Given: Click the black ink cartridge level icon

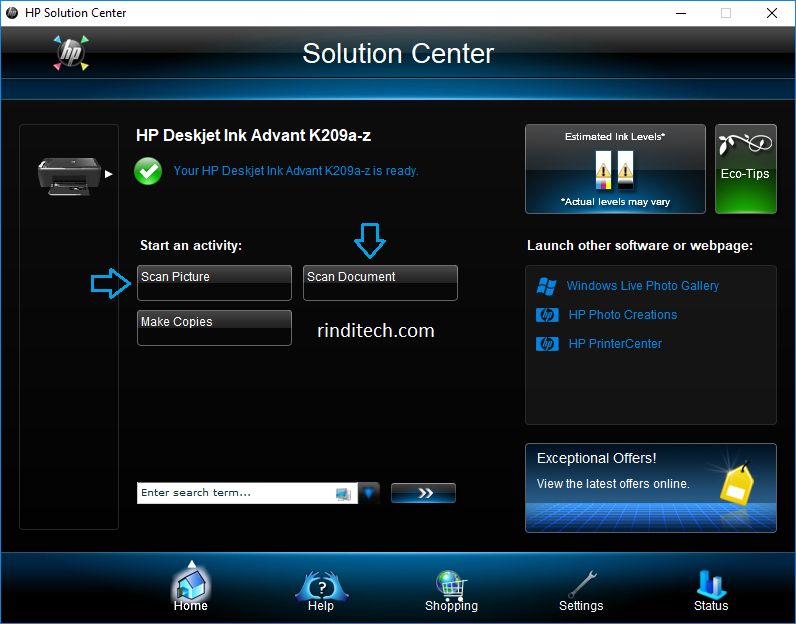Looking at the screenshot, I should [625, 170].
